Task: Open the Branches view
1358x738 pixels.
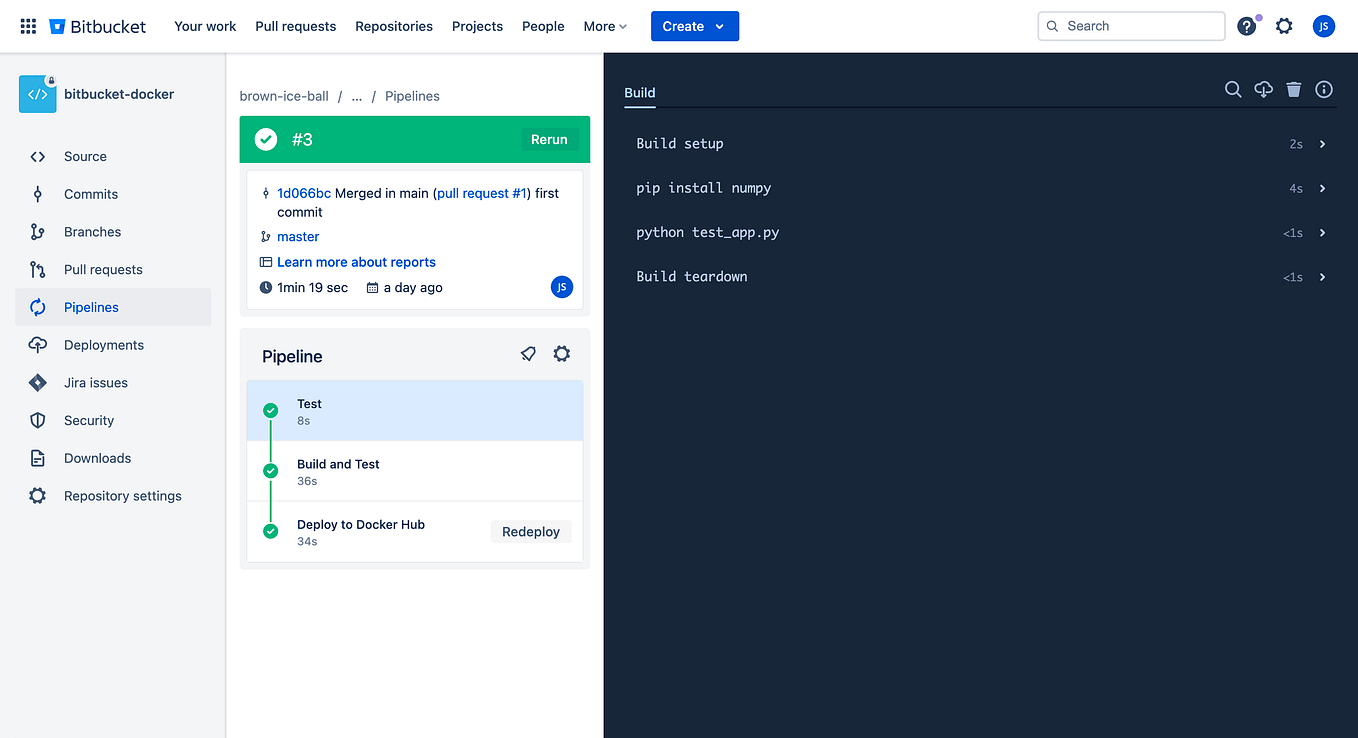Action: pyautogui.click(x=90, y=231)
